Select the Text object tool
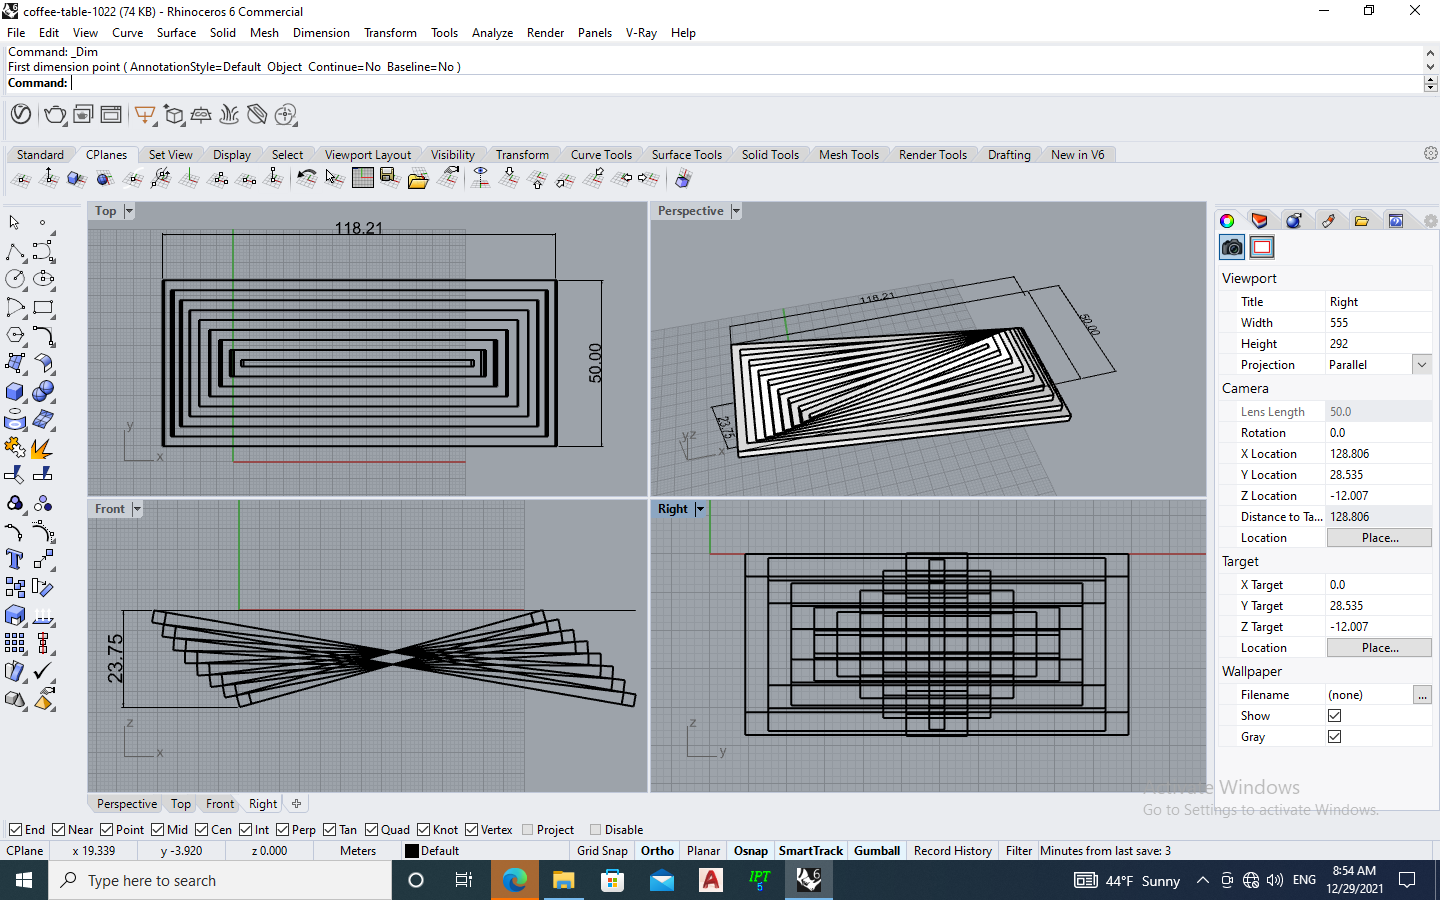 [15, 559]
